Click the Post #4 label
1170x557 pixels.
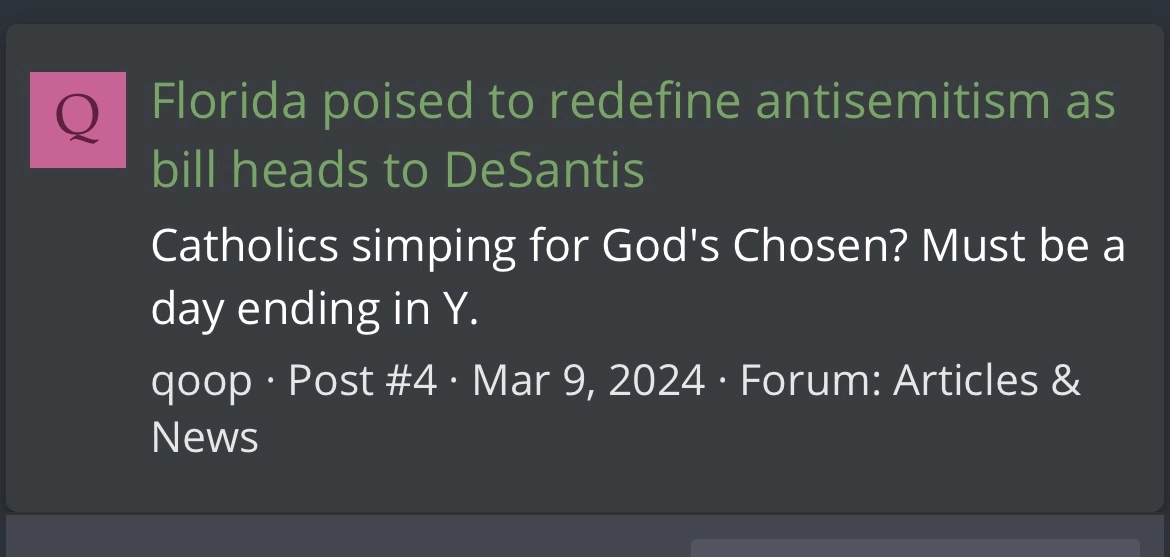pyautogui.click(x=363, y=380)
